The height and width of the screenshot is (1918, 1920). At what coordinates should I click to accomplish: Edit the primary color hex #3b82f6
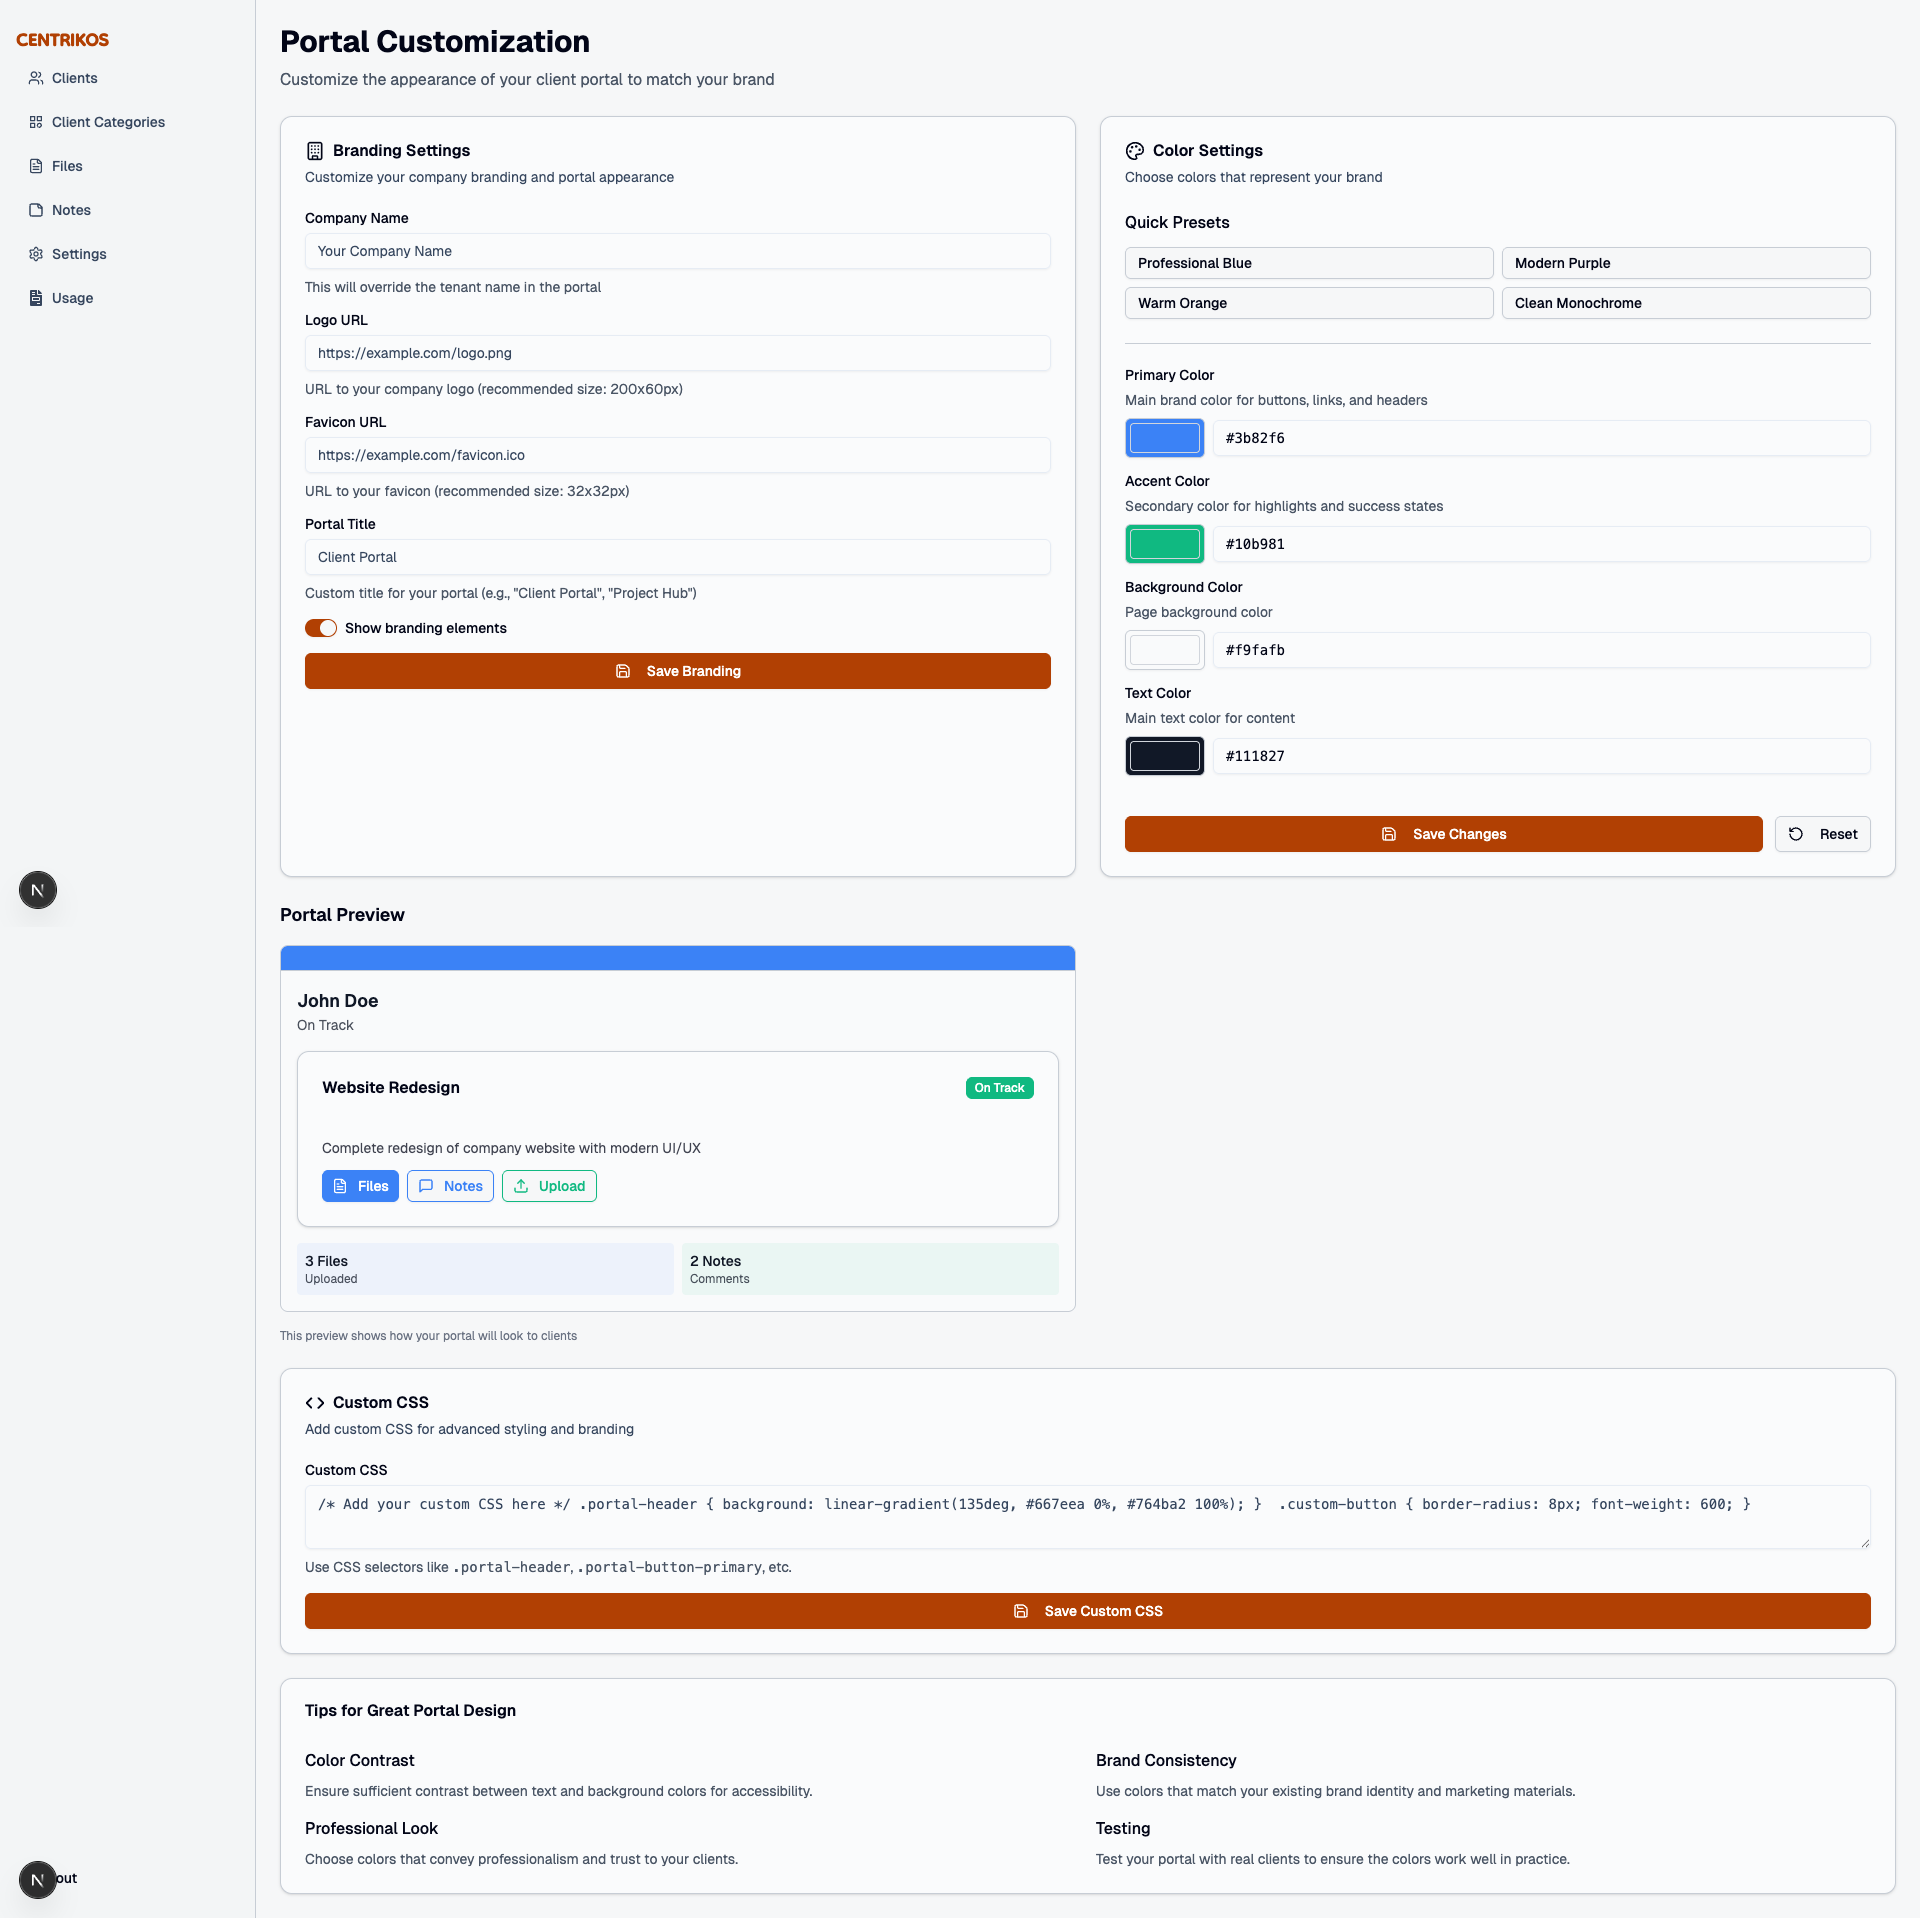coord(1542,438)
